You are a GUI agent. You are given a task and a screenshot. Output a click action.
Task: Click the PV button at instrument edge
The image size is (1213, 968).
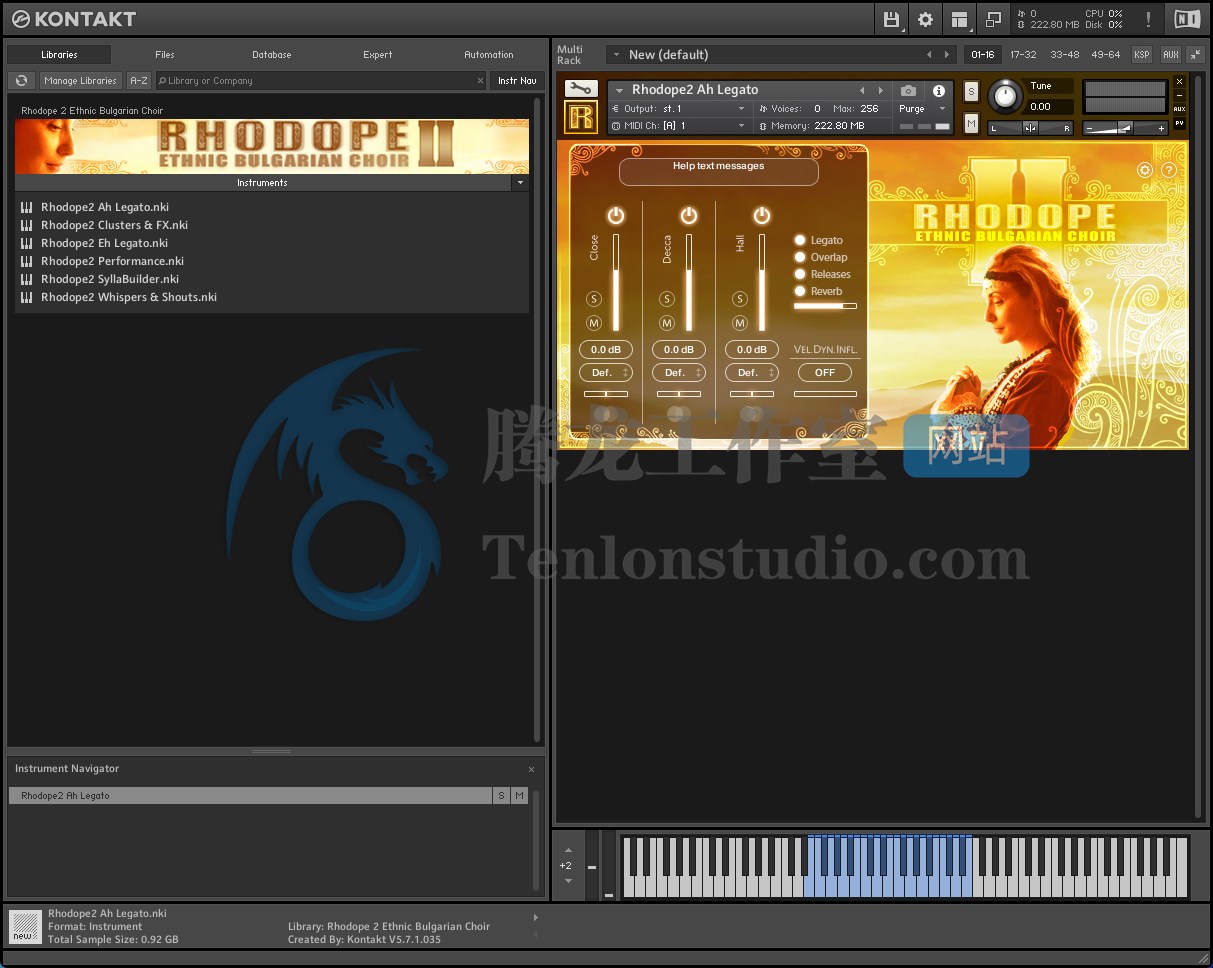1179,123
